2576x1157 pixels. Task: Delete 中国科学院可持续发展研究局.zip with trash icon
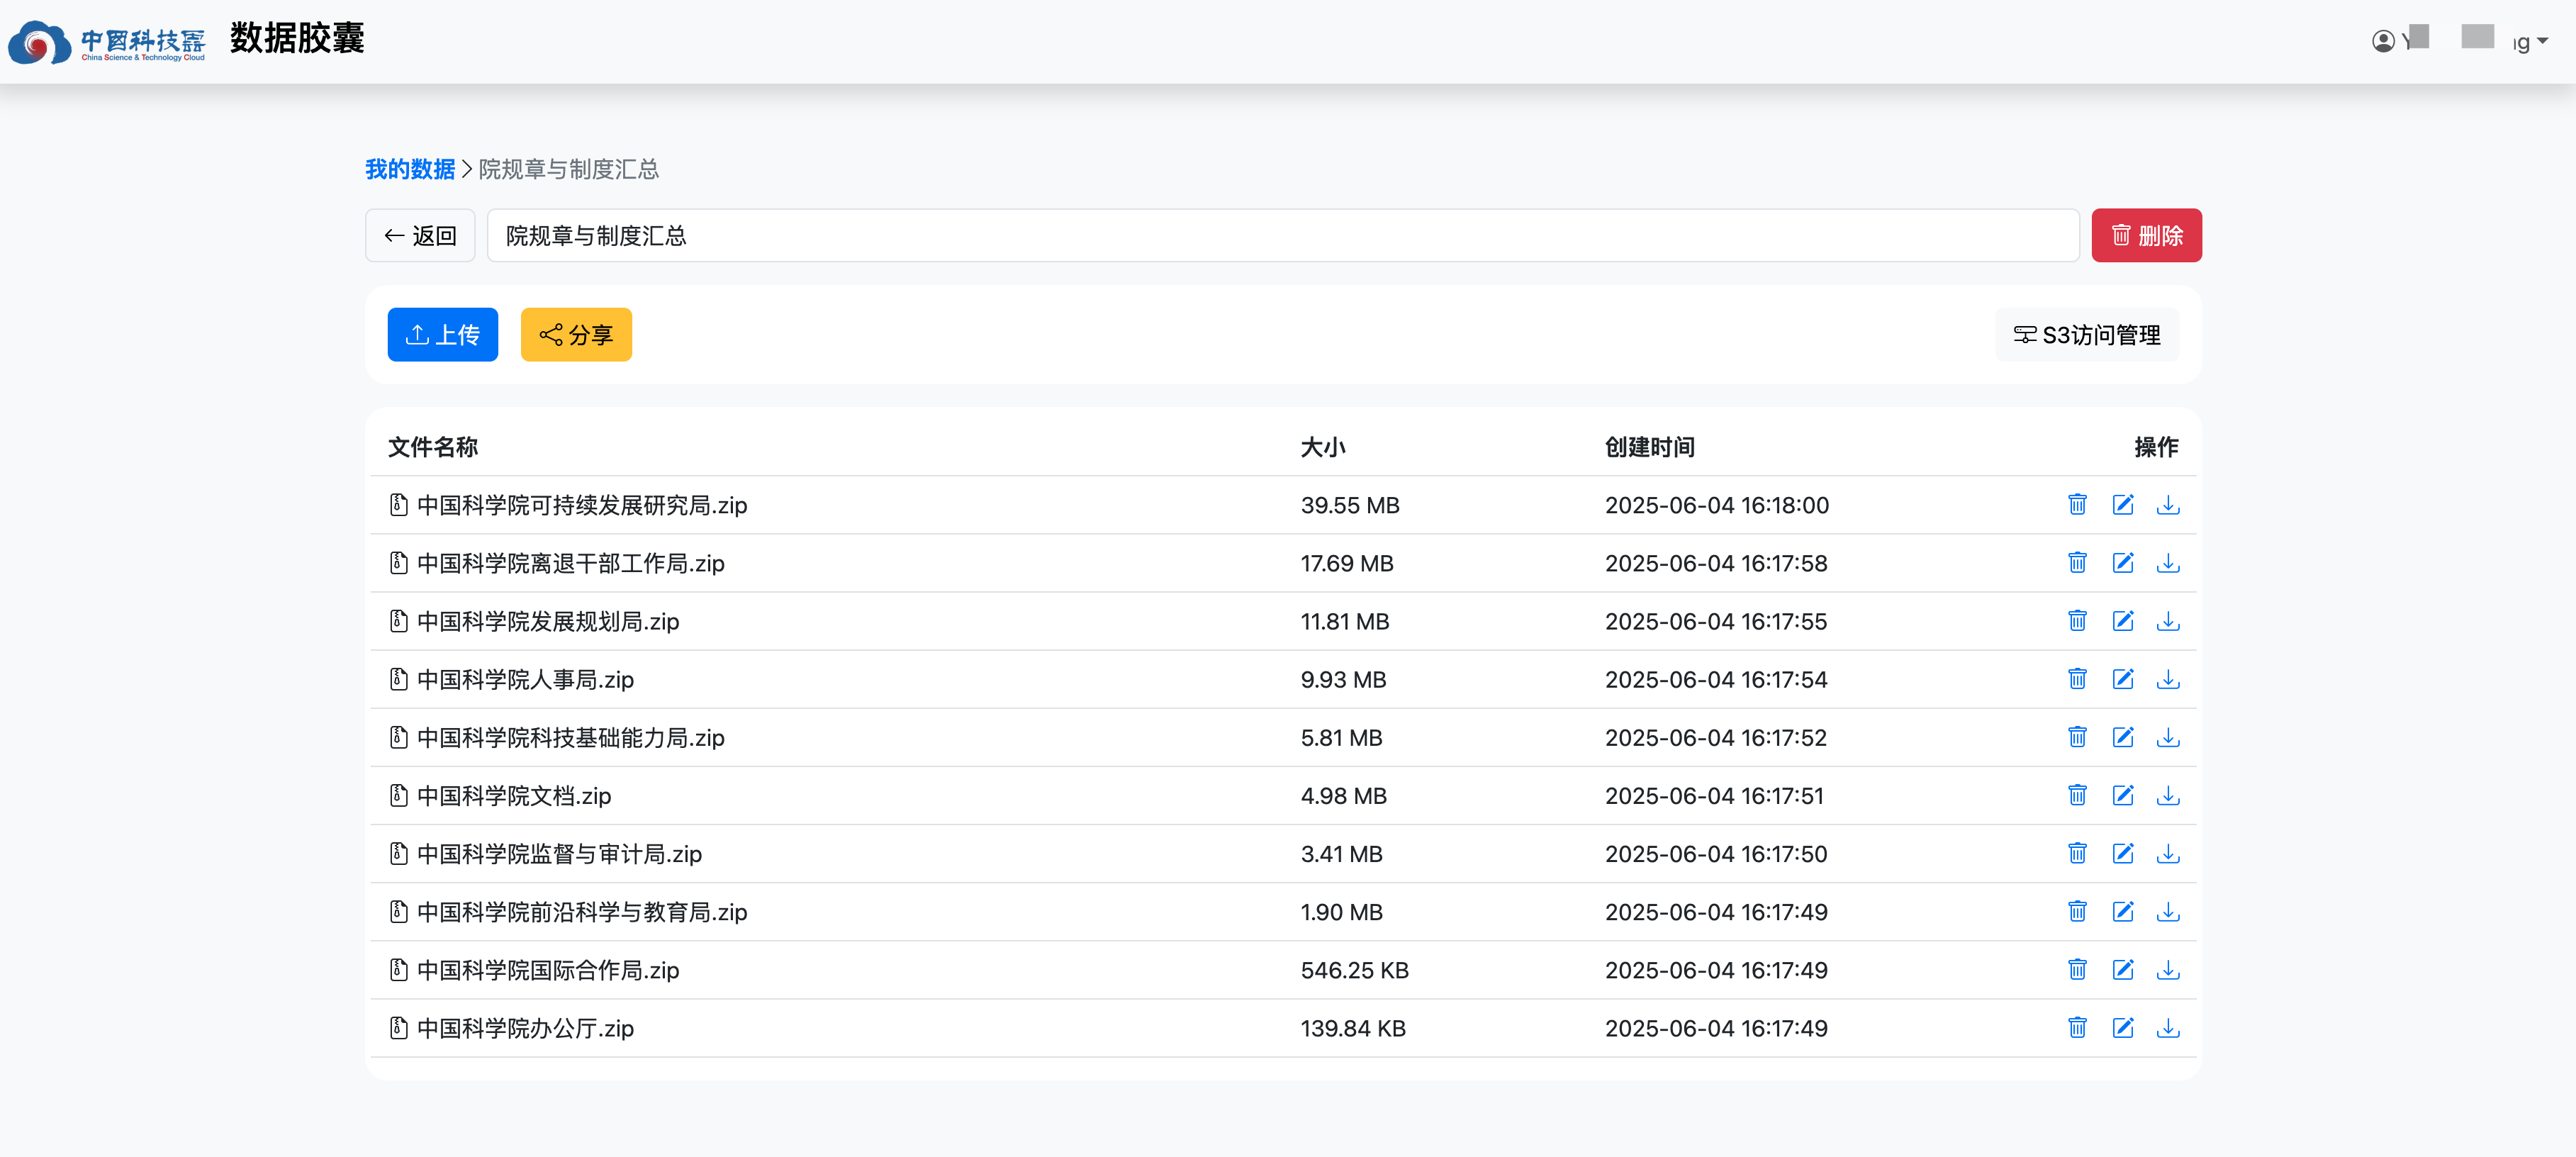click(x=2077, y=505)
